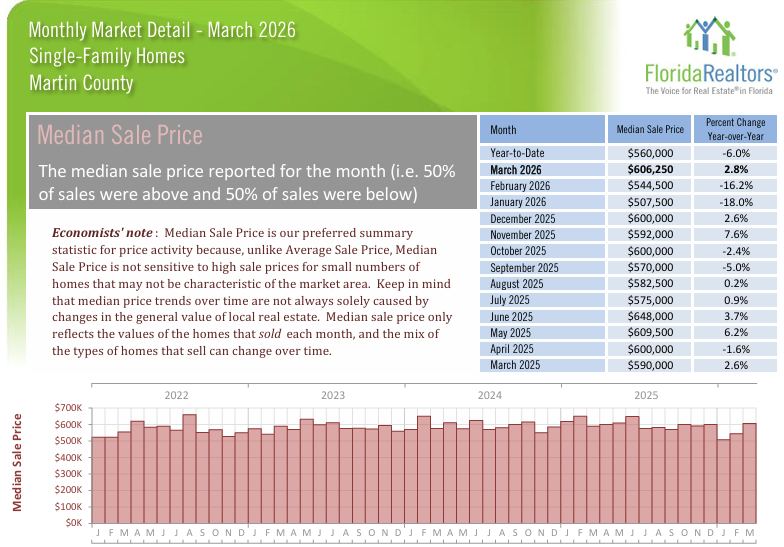Click the FloridaRealtors brand name text
This screenshot has height=547, width=784.
[710, 73]
